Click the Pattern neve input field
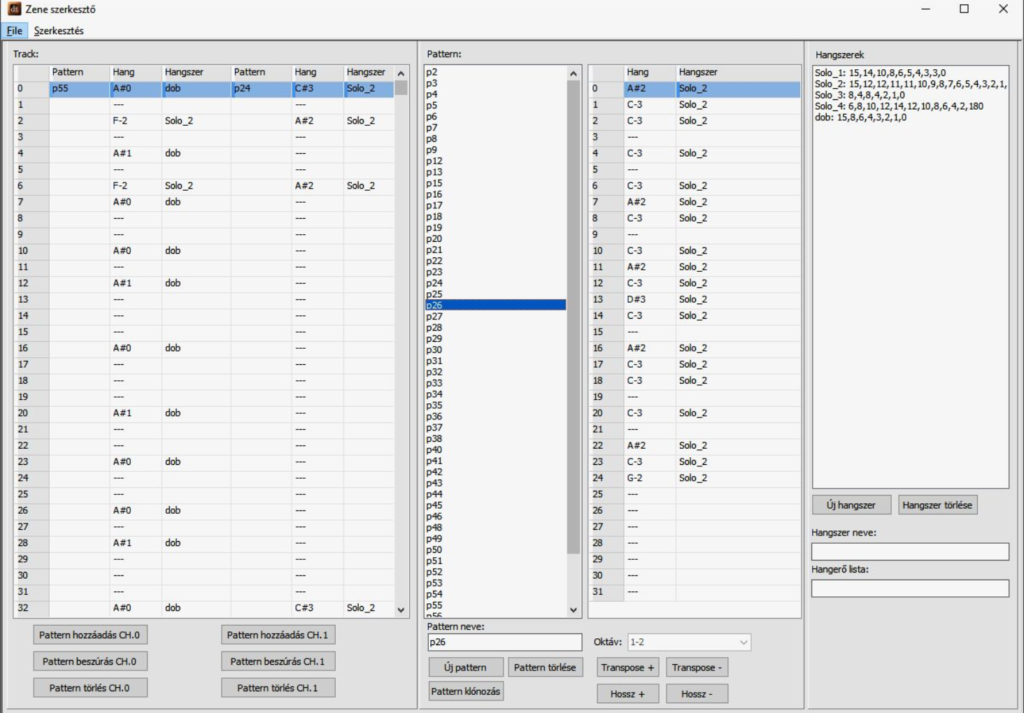The width and height of the screenshot is (1024, 713). [503, 642]
